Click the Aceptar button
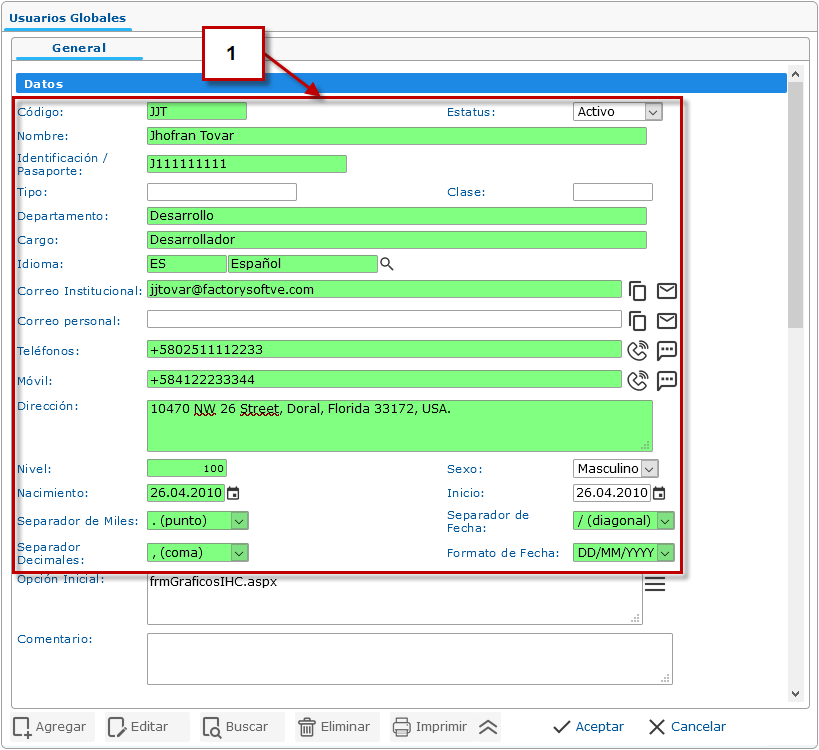Screen dimensions: 819x750 tap(589, 727)
